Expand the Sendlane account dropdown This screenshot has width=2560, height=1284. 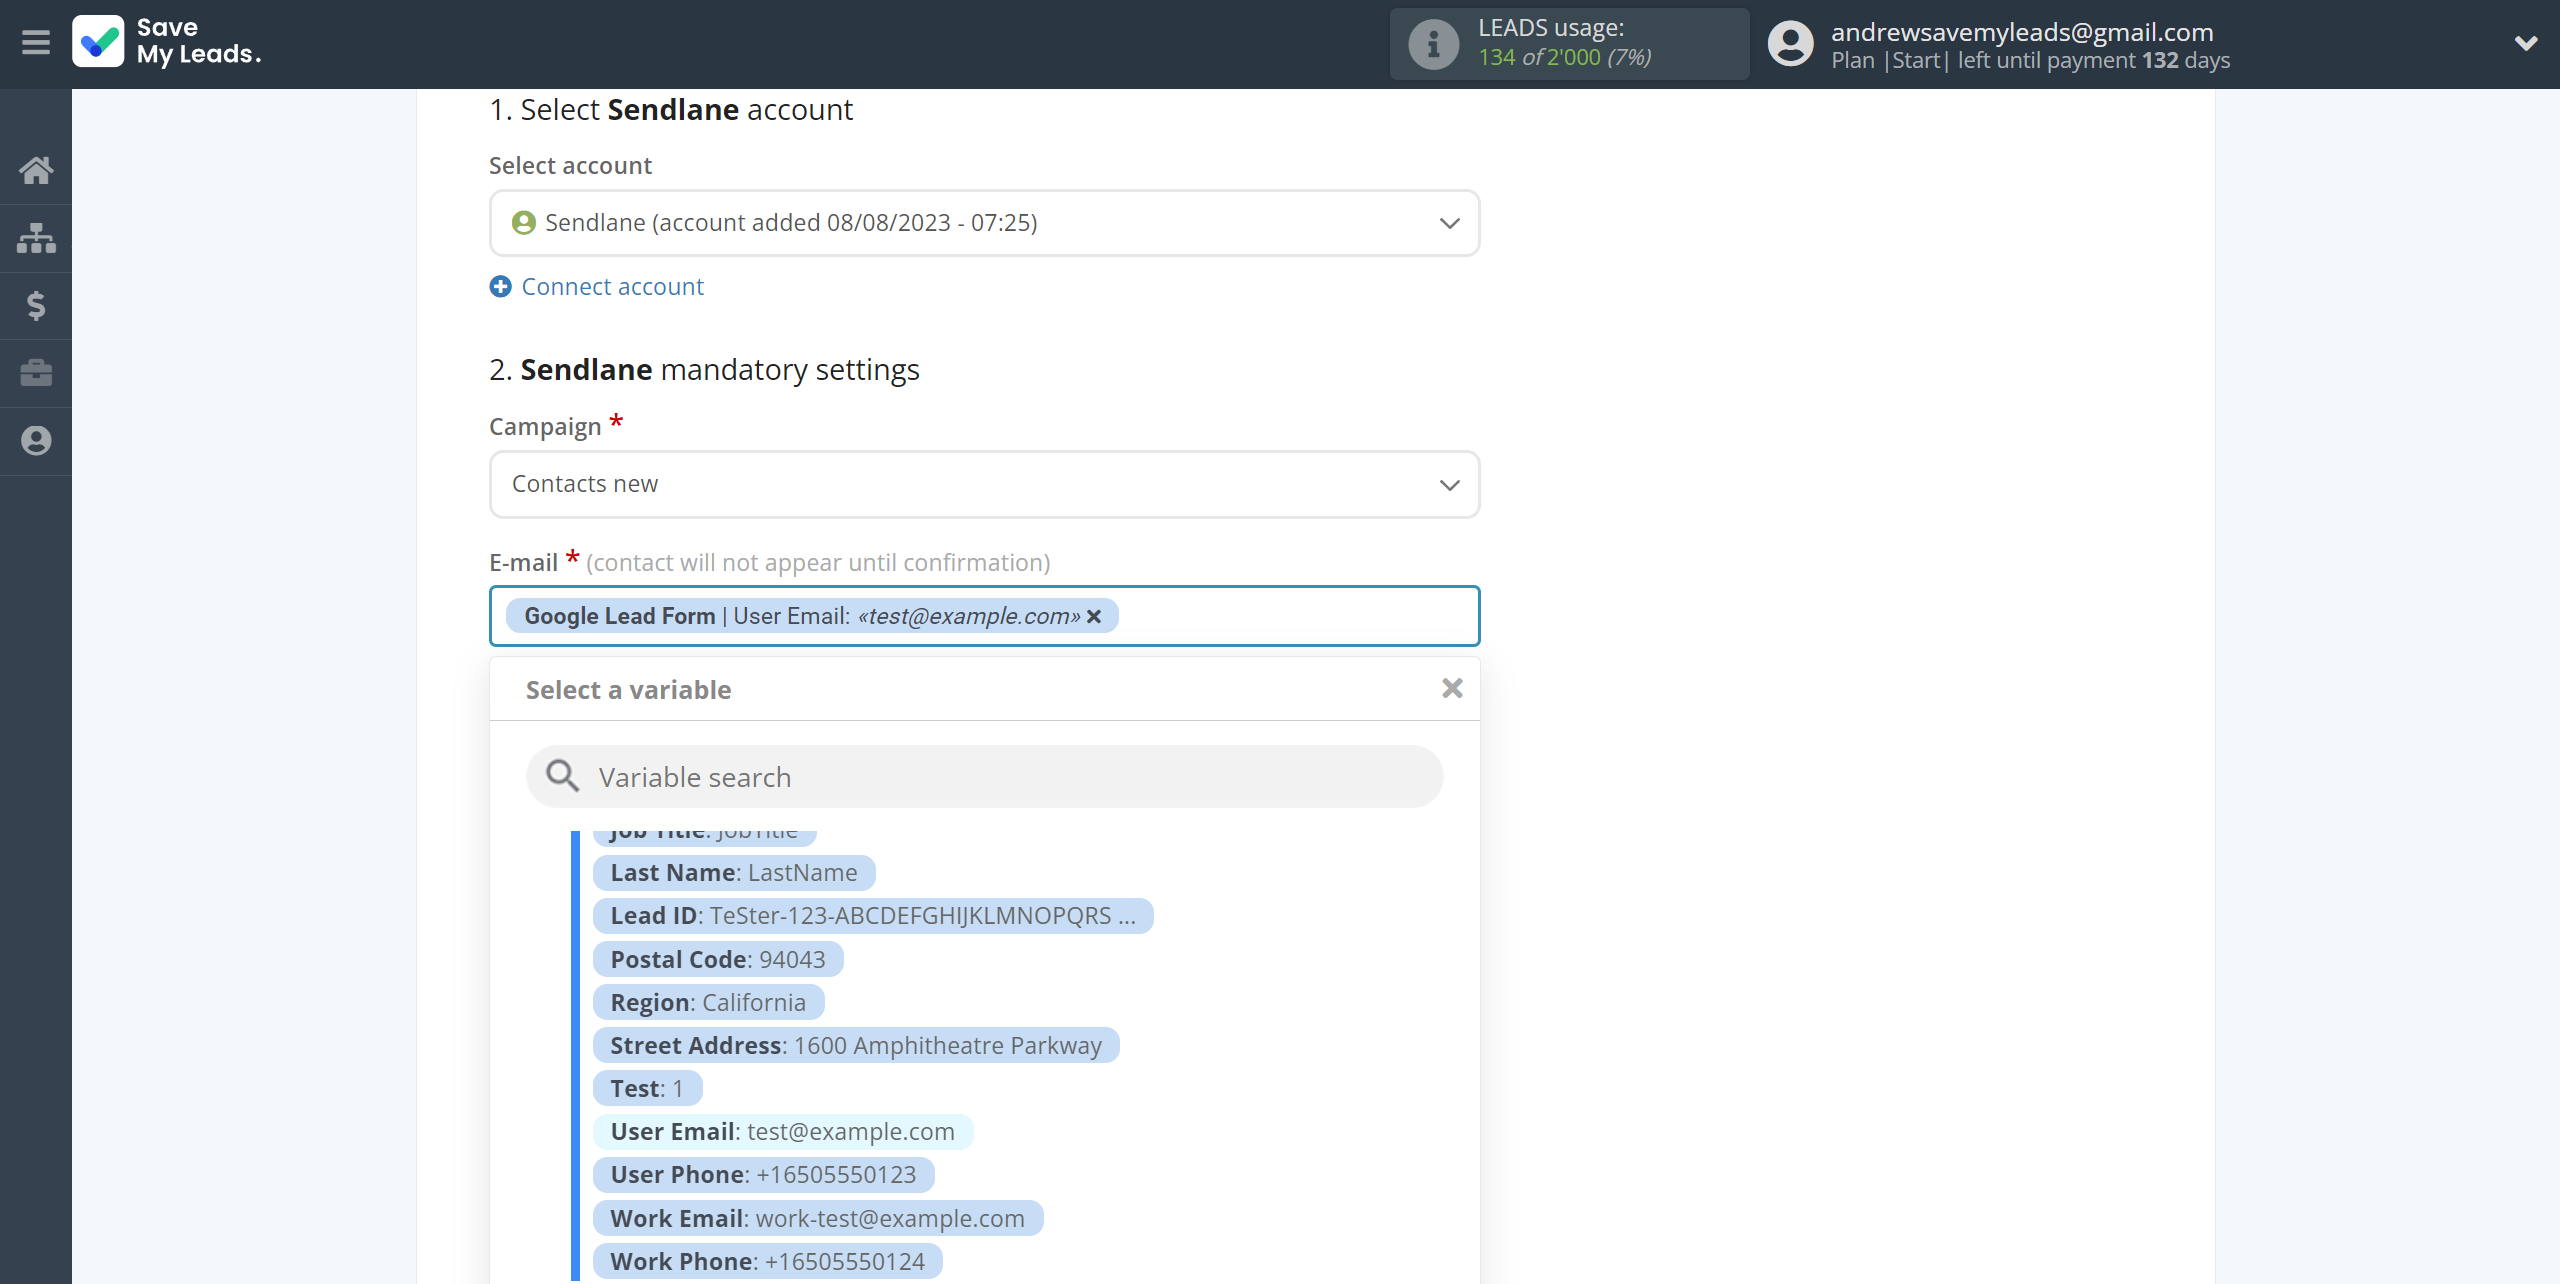pos(1447,223)
